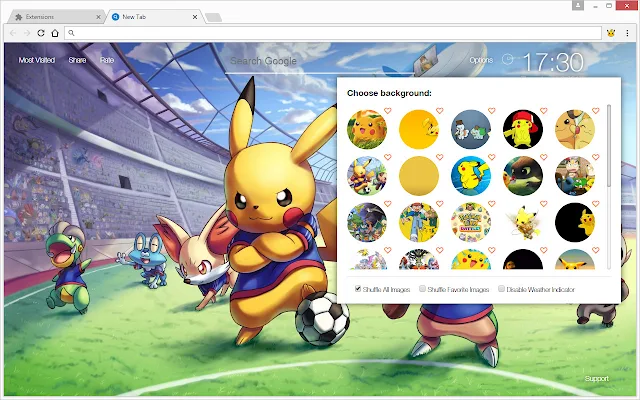Choose Pikachu on white background thumbnail
Screen dimensions: 640x400
[x=523, y=222]
